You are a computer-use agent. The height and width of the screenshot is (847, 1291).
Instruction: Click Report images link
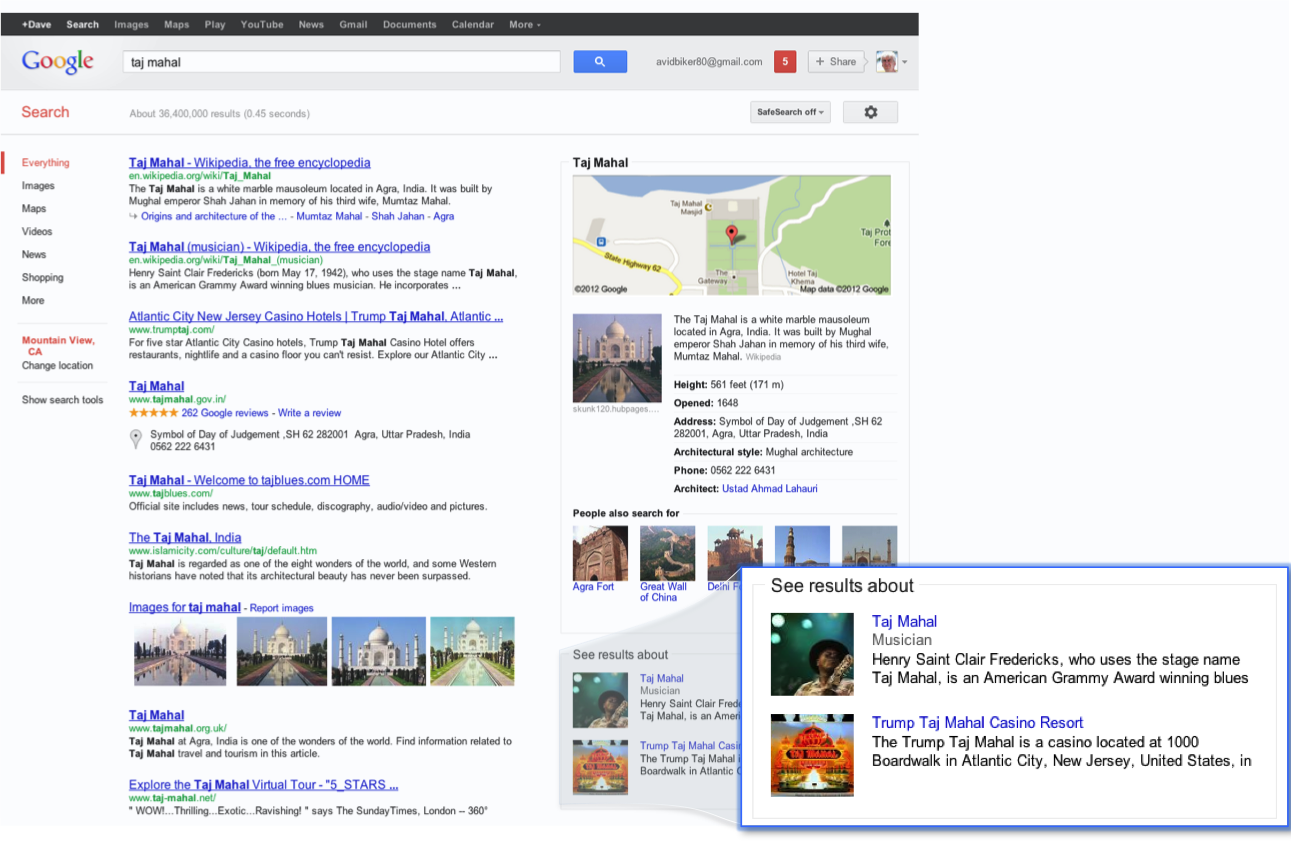point(282,608)
